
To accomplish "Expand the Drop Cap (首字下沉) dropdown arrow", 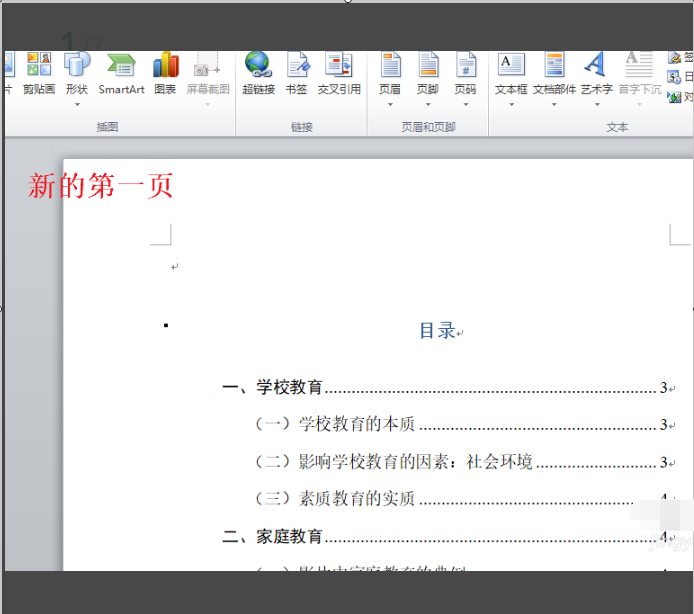I will point(639,105).
